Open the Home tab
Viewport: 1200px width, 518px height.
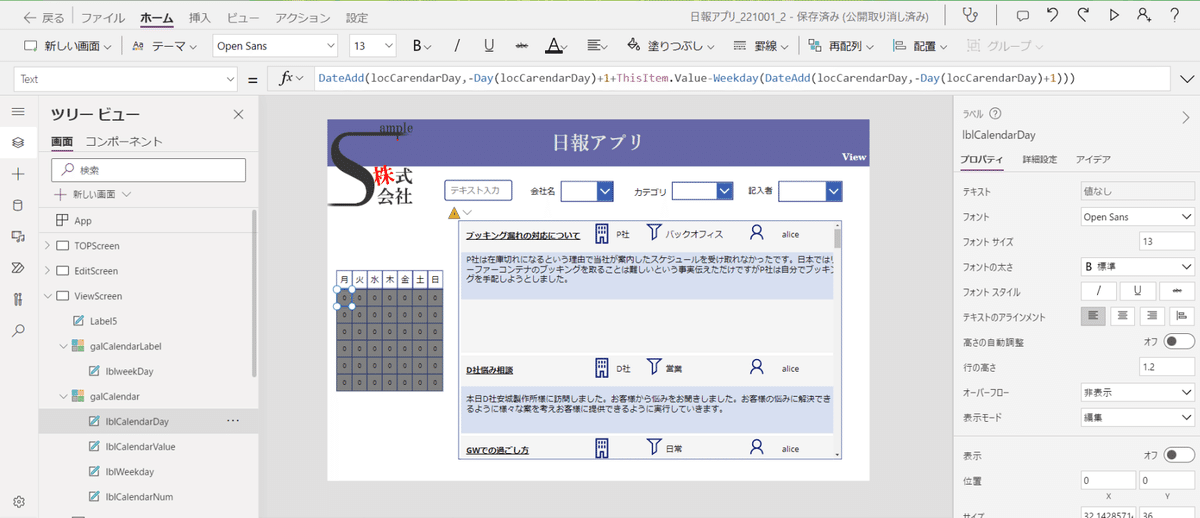(157, 17)
